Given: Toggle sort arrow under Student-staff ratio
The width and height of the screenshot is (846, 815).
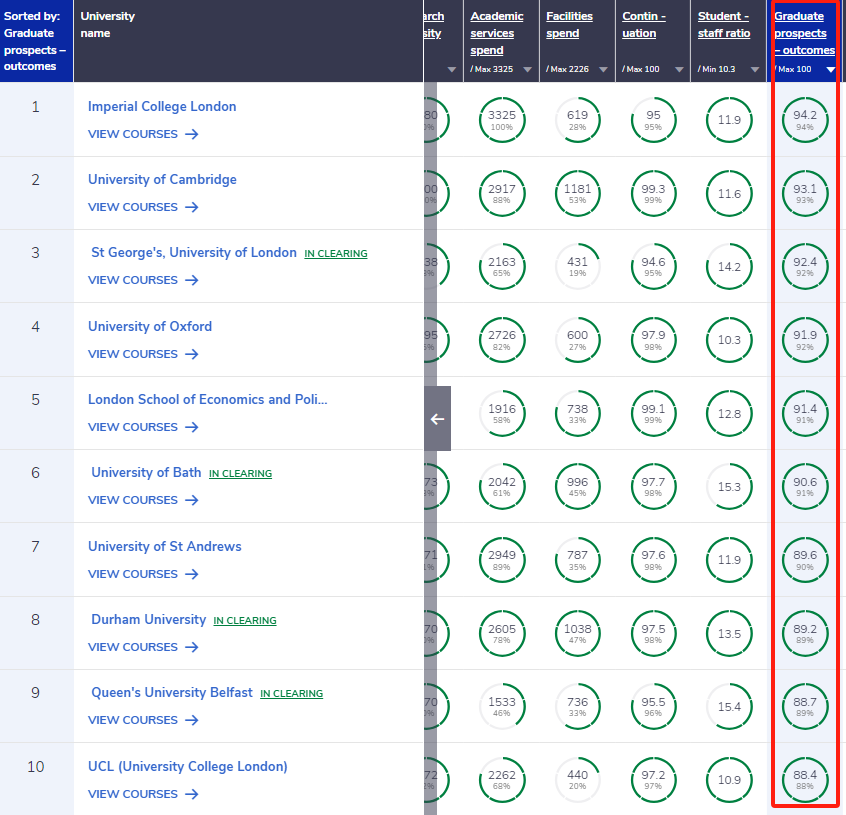Looking at the screenshot, I should pos(755,70).
